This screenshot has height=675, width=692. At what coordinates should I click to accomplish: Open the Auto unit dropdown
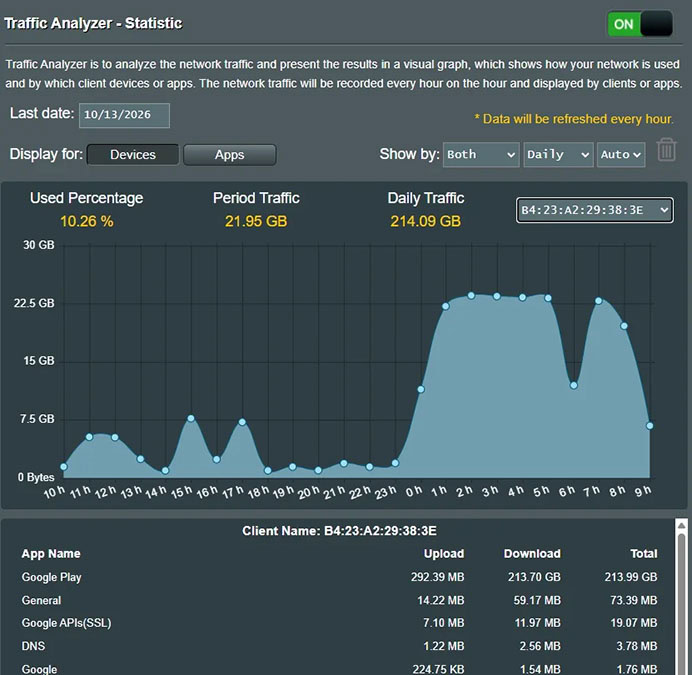[621, 155]
